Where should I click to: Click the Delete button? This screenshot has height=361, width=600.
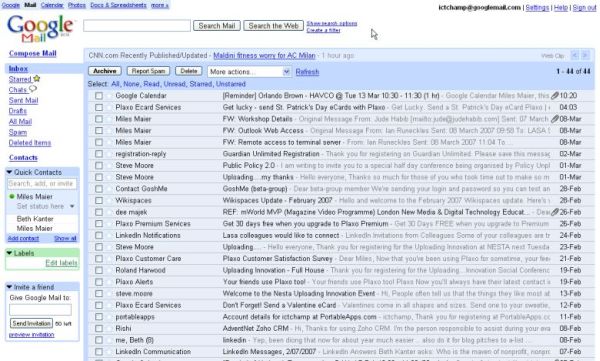point(189,71)
